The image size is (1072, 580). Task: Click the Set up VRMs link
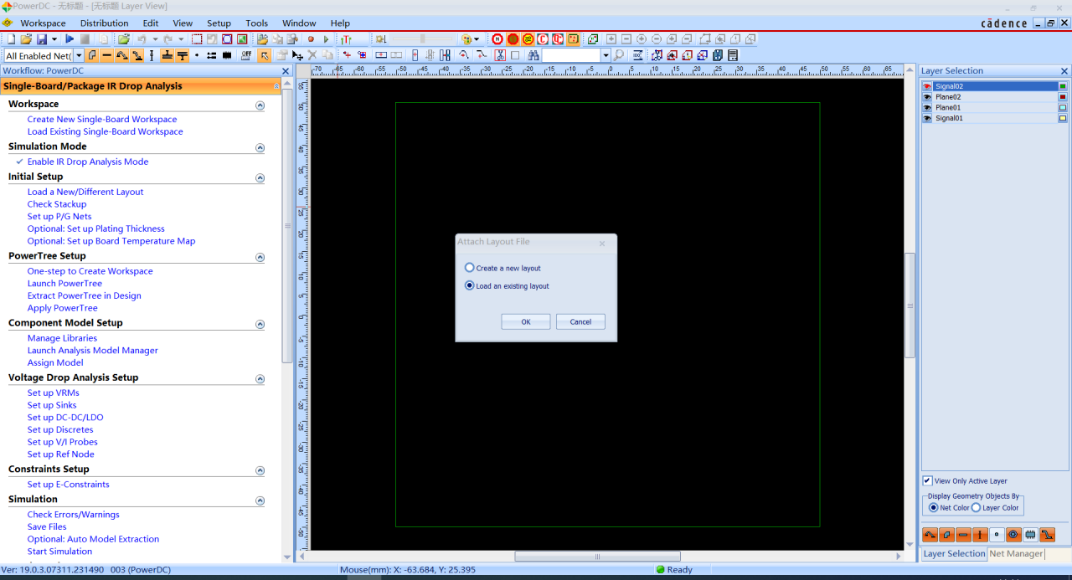pyautogui.click(x=53, y=393)
